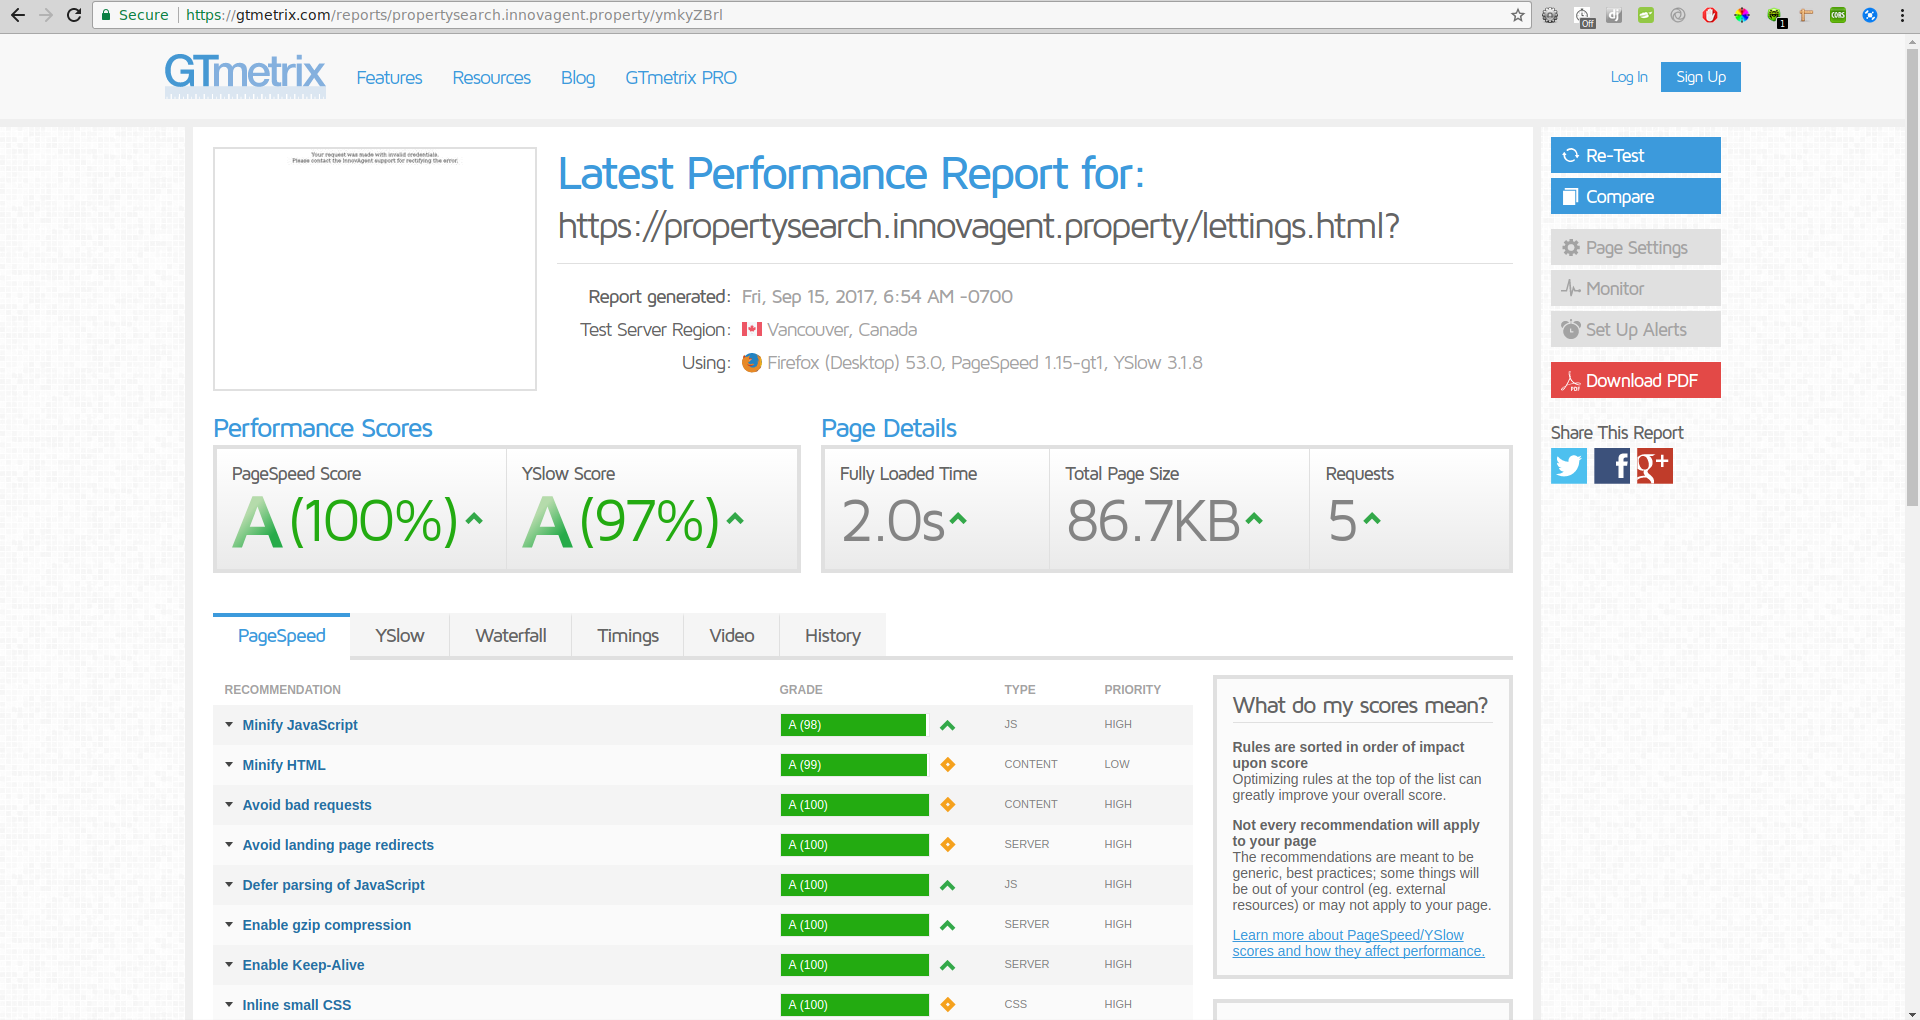Click the green up arrow for Minify JavaScript
1920x1020 pixels.
tap(947, 725)
